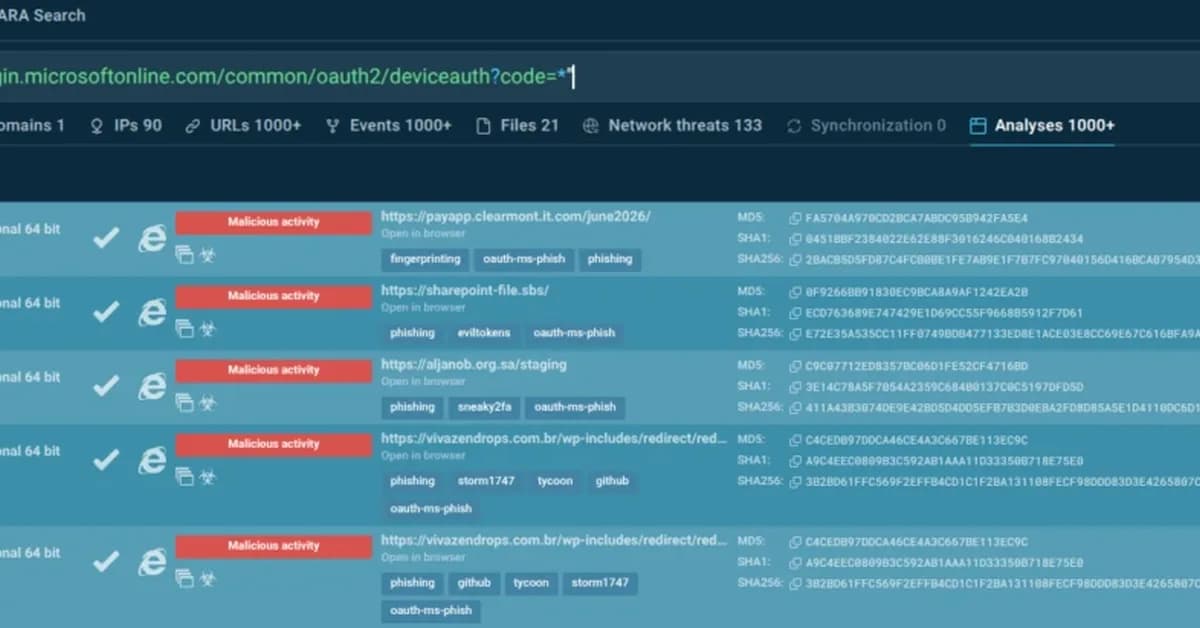Click the biohazard icon in aljanob.org.sa row

pos(208,403)
